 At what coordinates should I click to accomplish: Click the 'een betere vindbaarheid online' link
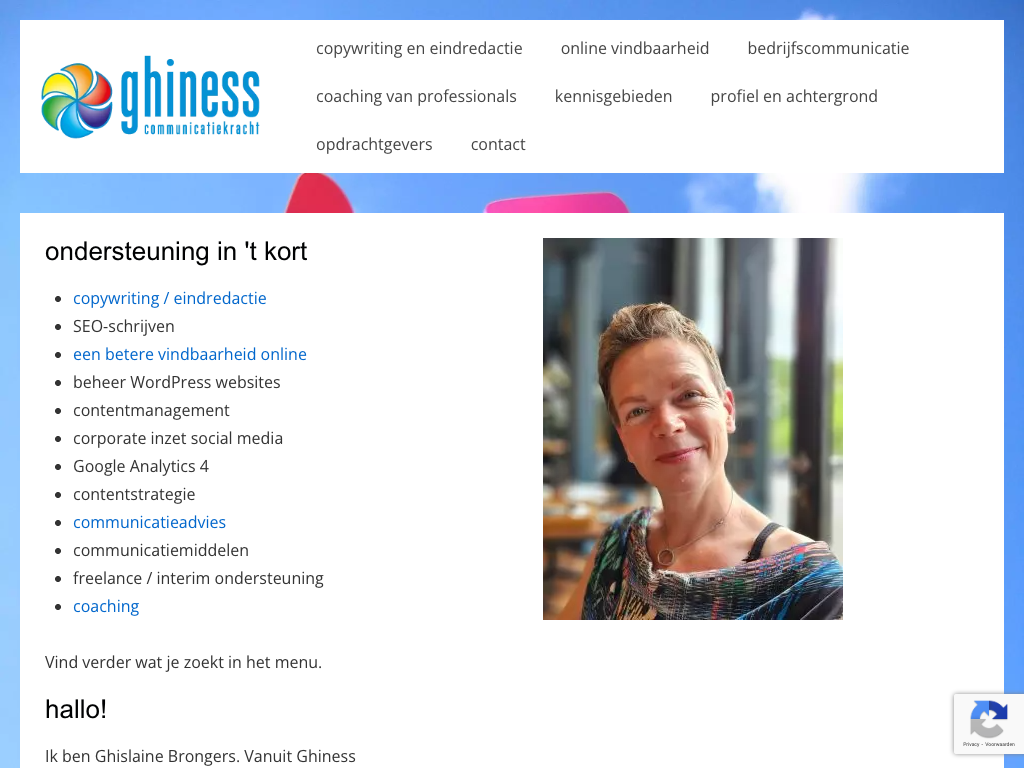click(x=190, y=355)
